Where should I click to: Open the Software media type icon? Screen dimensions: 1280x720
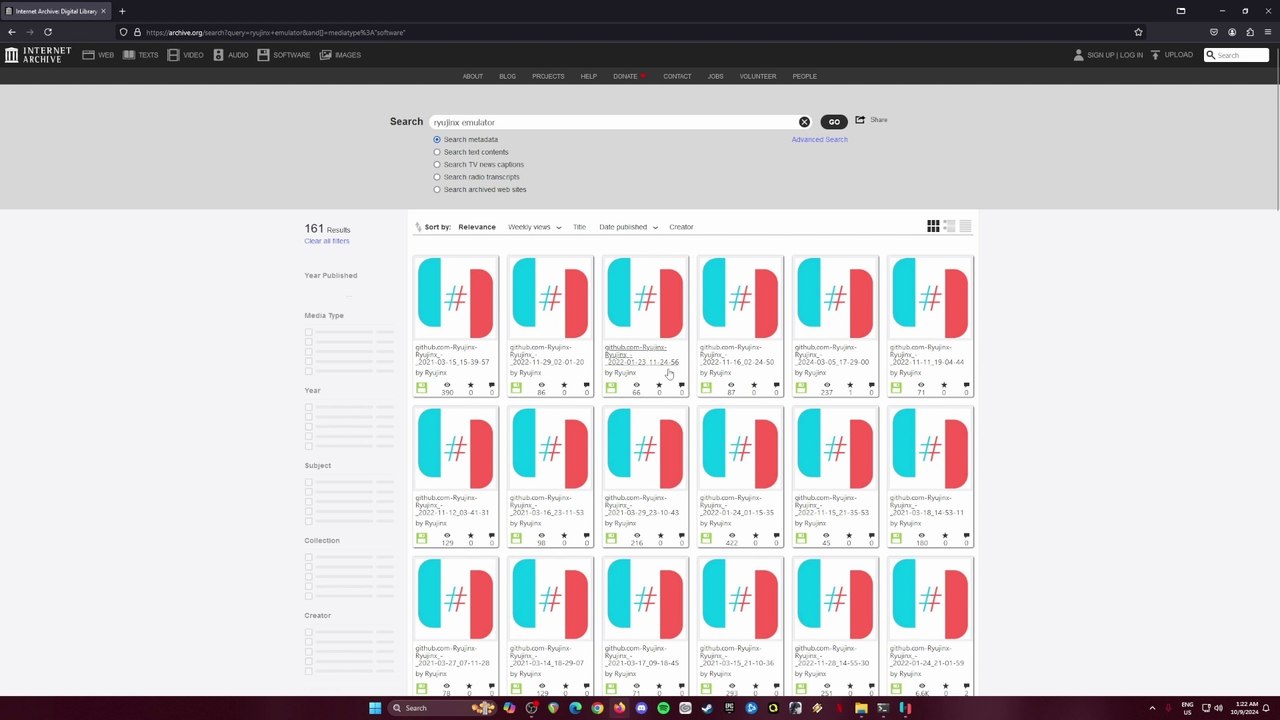coord(263,55)
